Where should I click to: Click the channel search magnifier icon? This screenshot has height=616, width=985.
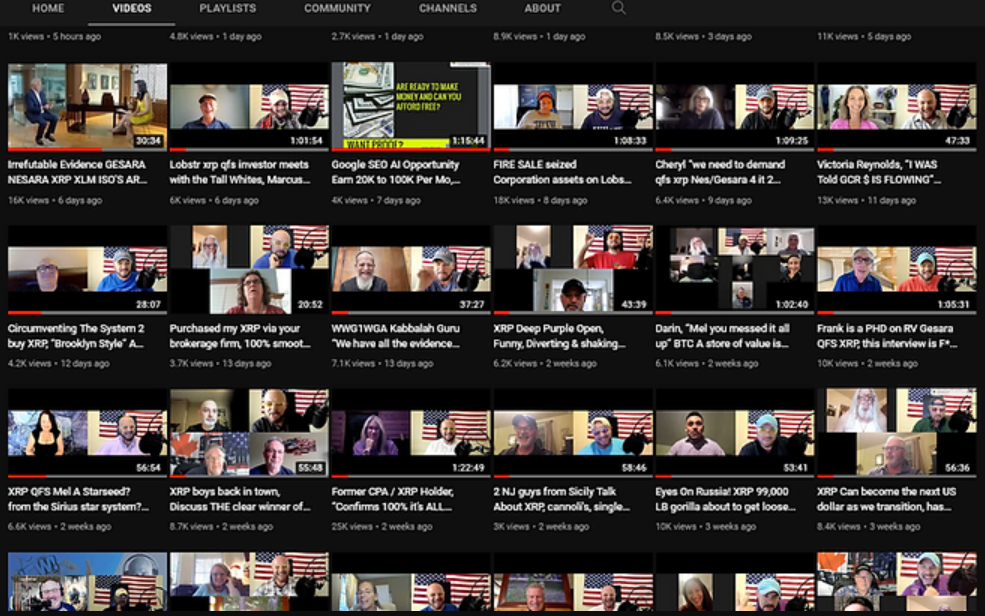click(x=618, y=9)
